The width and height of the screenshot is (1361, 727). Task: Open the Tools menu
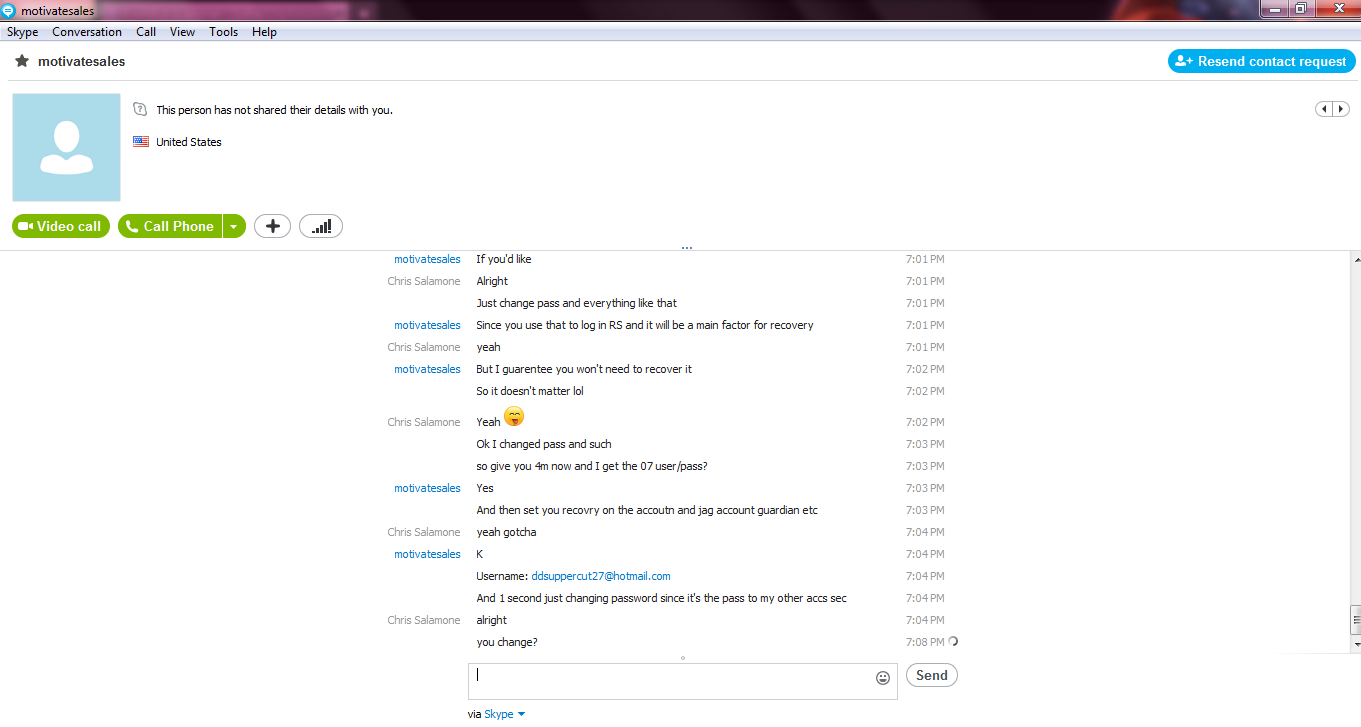coord(224,32)
